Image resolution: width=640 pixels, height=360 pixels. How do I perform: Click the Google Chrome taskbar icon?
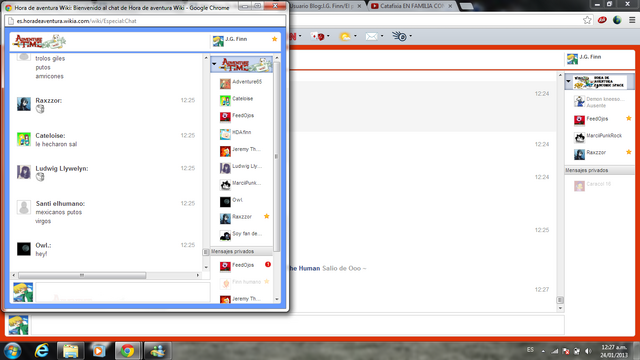127,351
